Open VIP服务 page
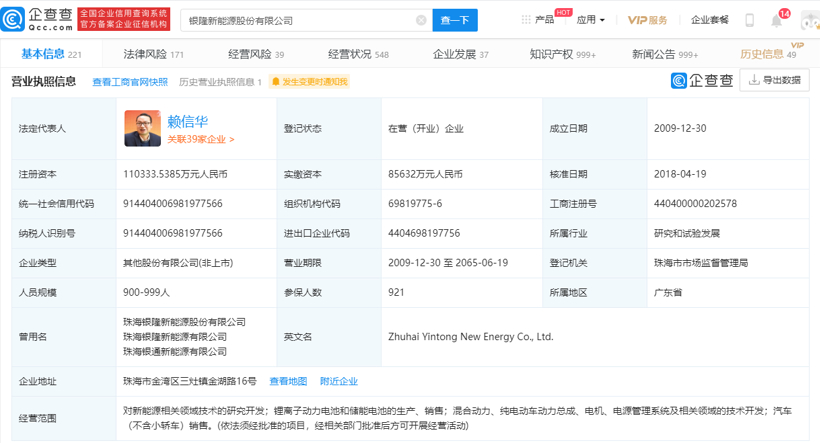The image size is (820, 443). 647,20
